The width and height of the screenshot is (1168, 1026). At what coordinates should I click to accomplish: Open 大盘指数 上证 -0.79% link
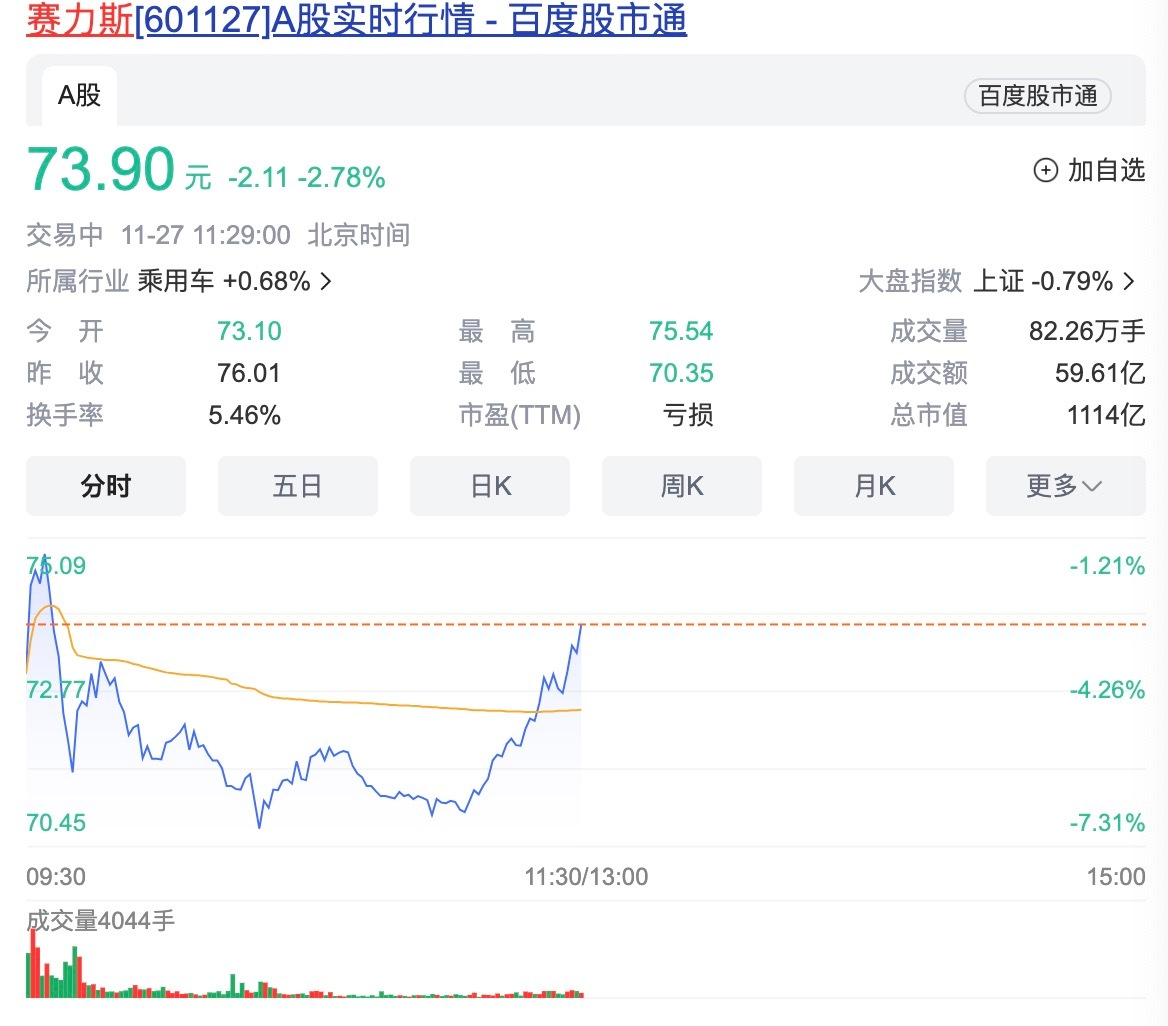coord(997,282)
